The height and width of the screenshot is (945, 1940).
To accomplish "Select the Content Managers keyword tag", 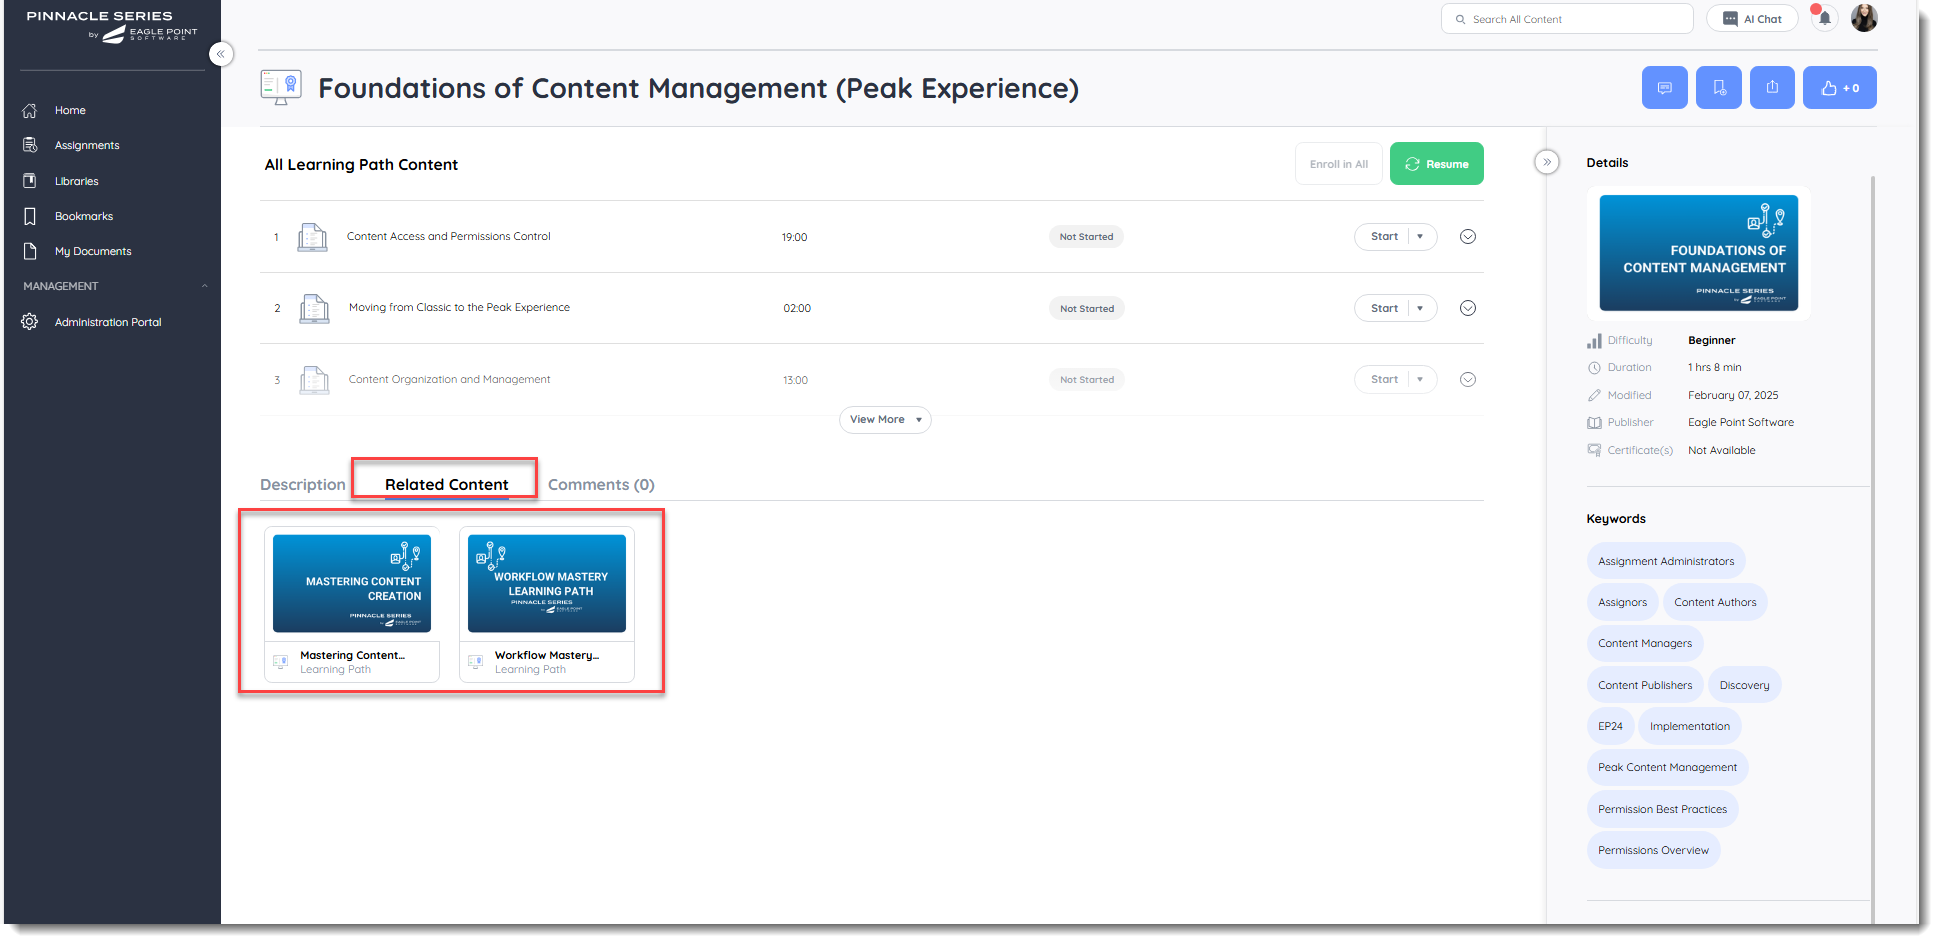I will point(1645,644).
